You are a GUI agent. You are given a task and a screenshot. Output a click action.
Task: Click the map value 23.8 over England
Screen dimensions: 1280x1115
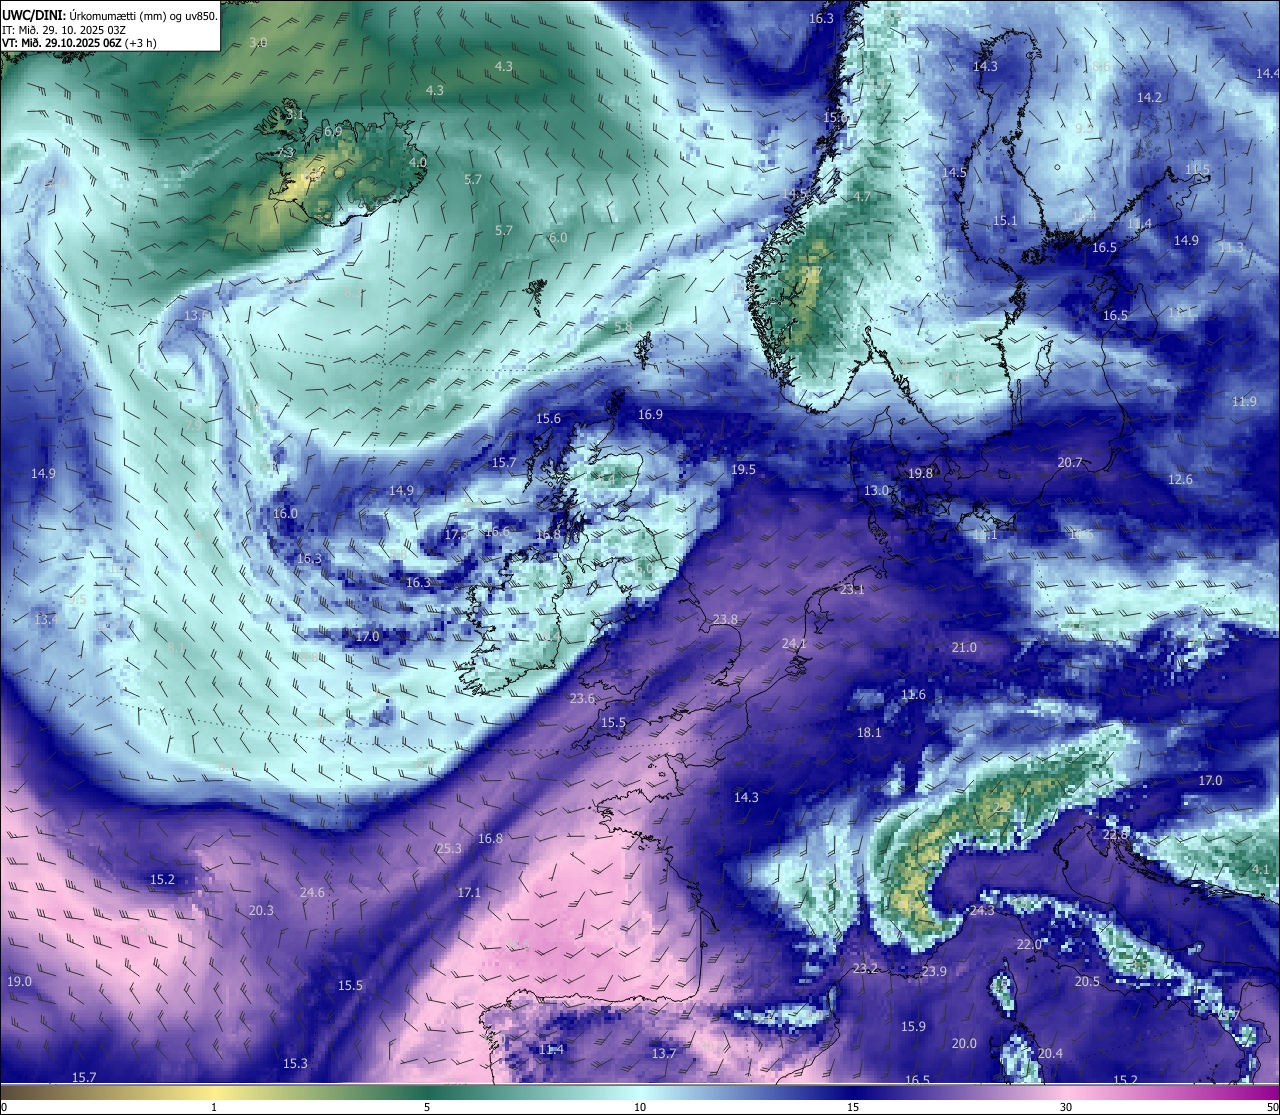[x=725, y=619]
